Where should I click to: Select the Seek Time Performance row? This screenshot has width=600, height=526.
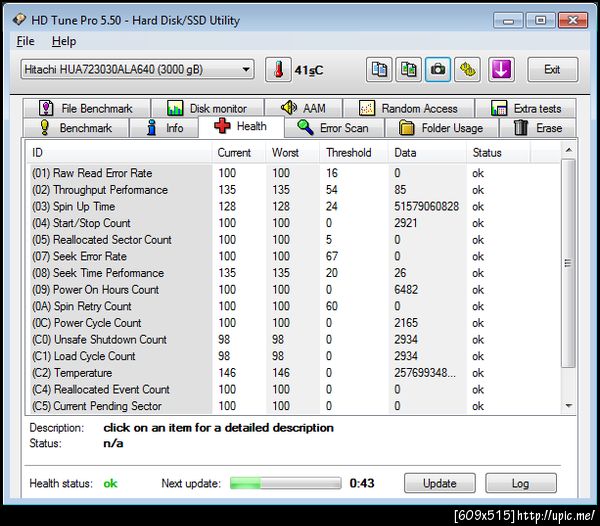[x=294, y=273]
